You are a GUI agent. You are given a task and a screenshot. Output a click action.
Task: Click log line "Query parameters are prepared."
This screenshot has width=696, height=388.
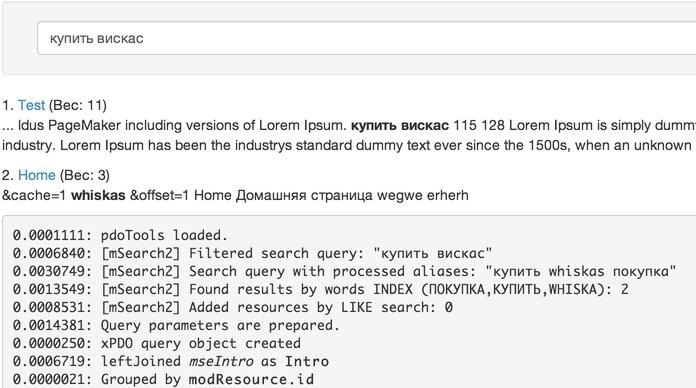(176, 325)
